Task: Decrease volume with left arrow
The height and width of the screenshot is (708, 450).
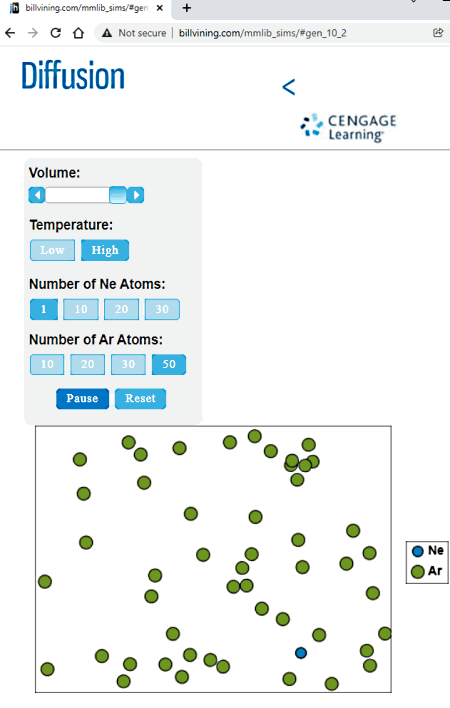Action: pyautogui.click(x=37, y=195)
